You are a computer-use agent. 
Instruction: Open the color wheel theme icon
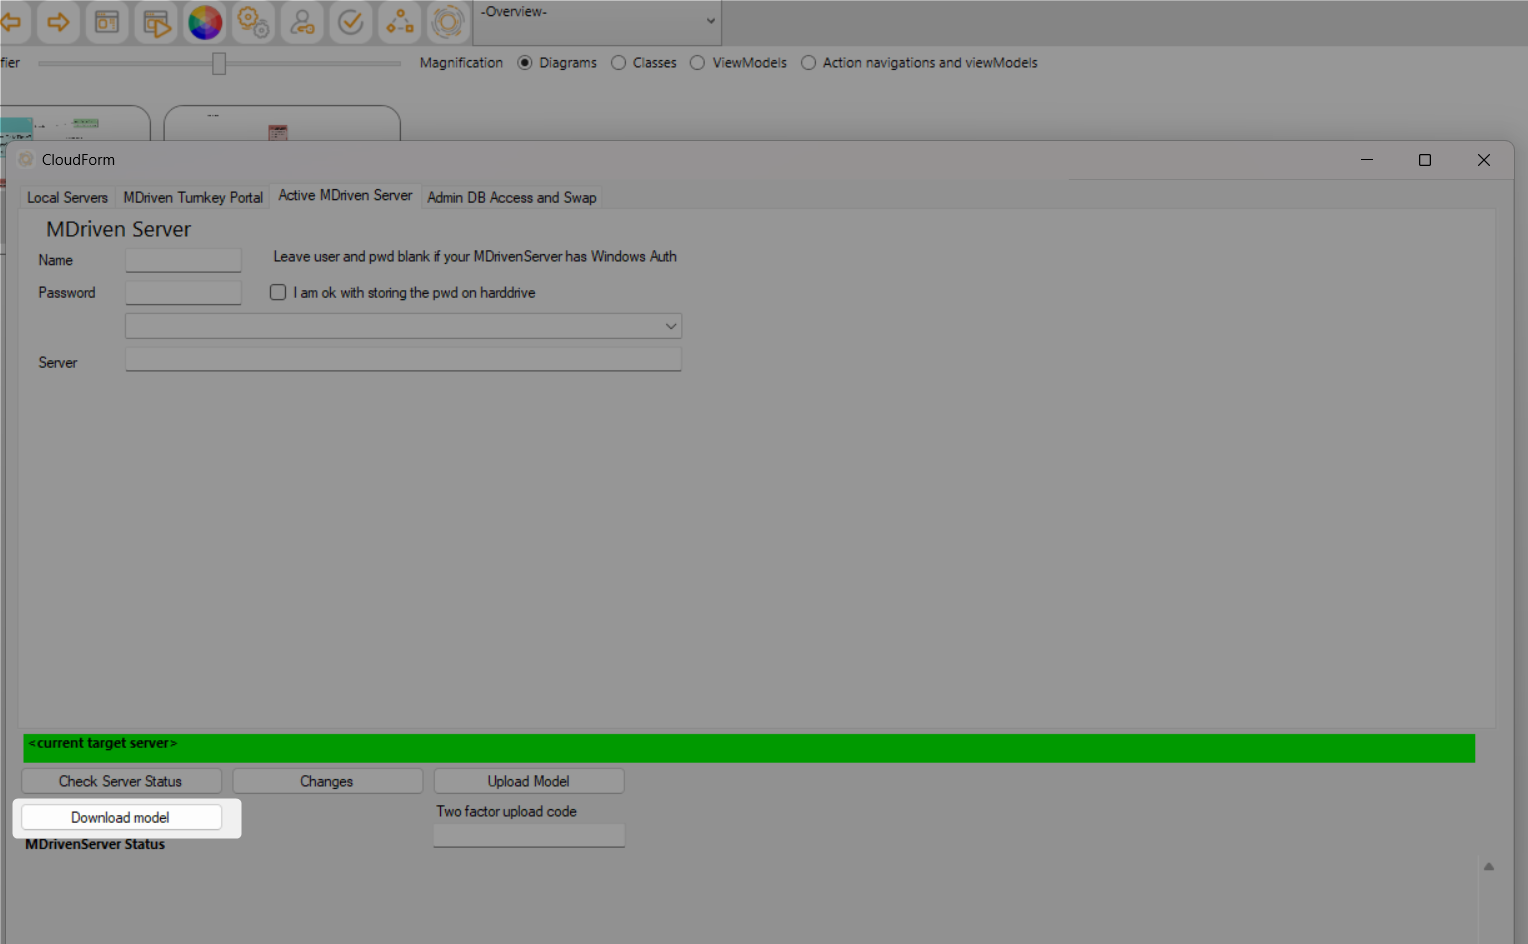click(205, 22)
